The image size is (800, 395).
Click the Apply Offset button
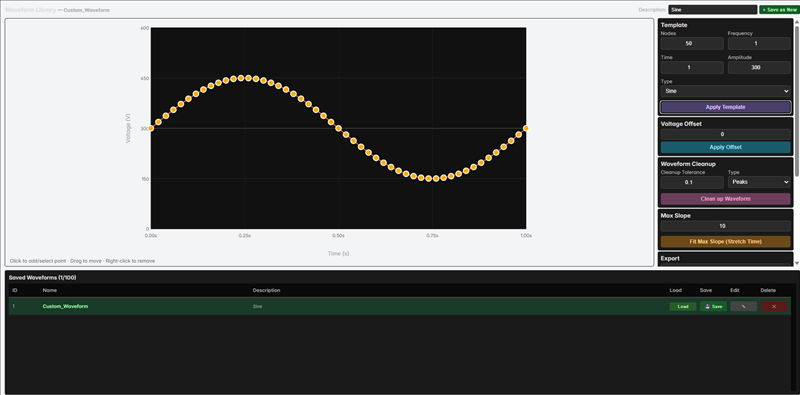(726, 147)
